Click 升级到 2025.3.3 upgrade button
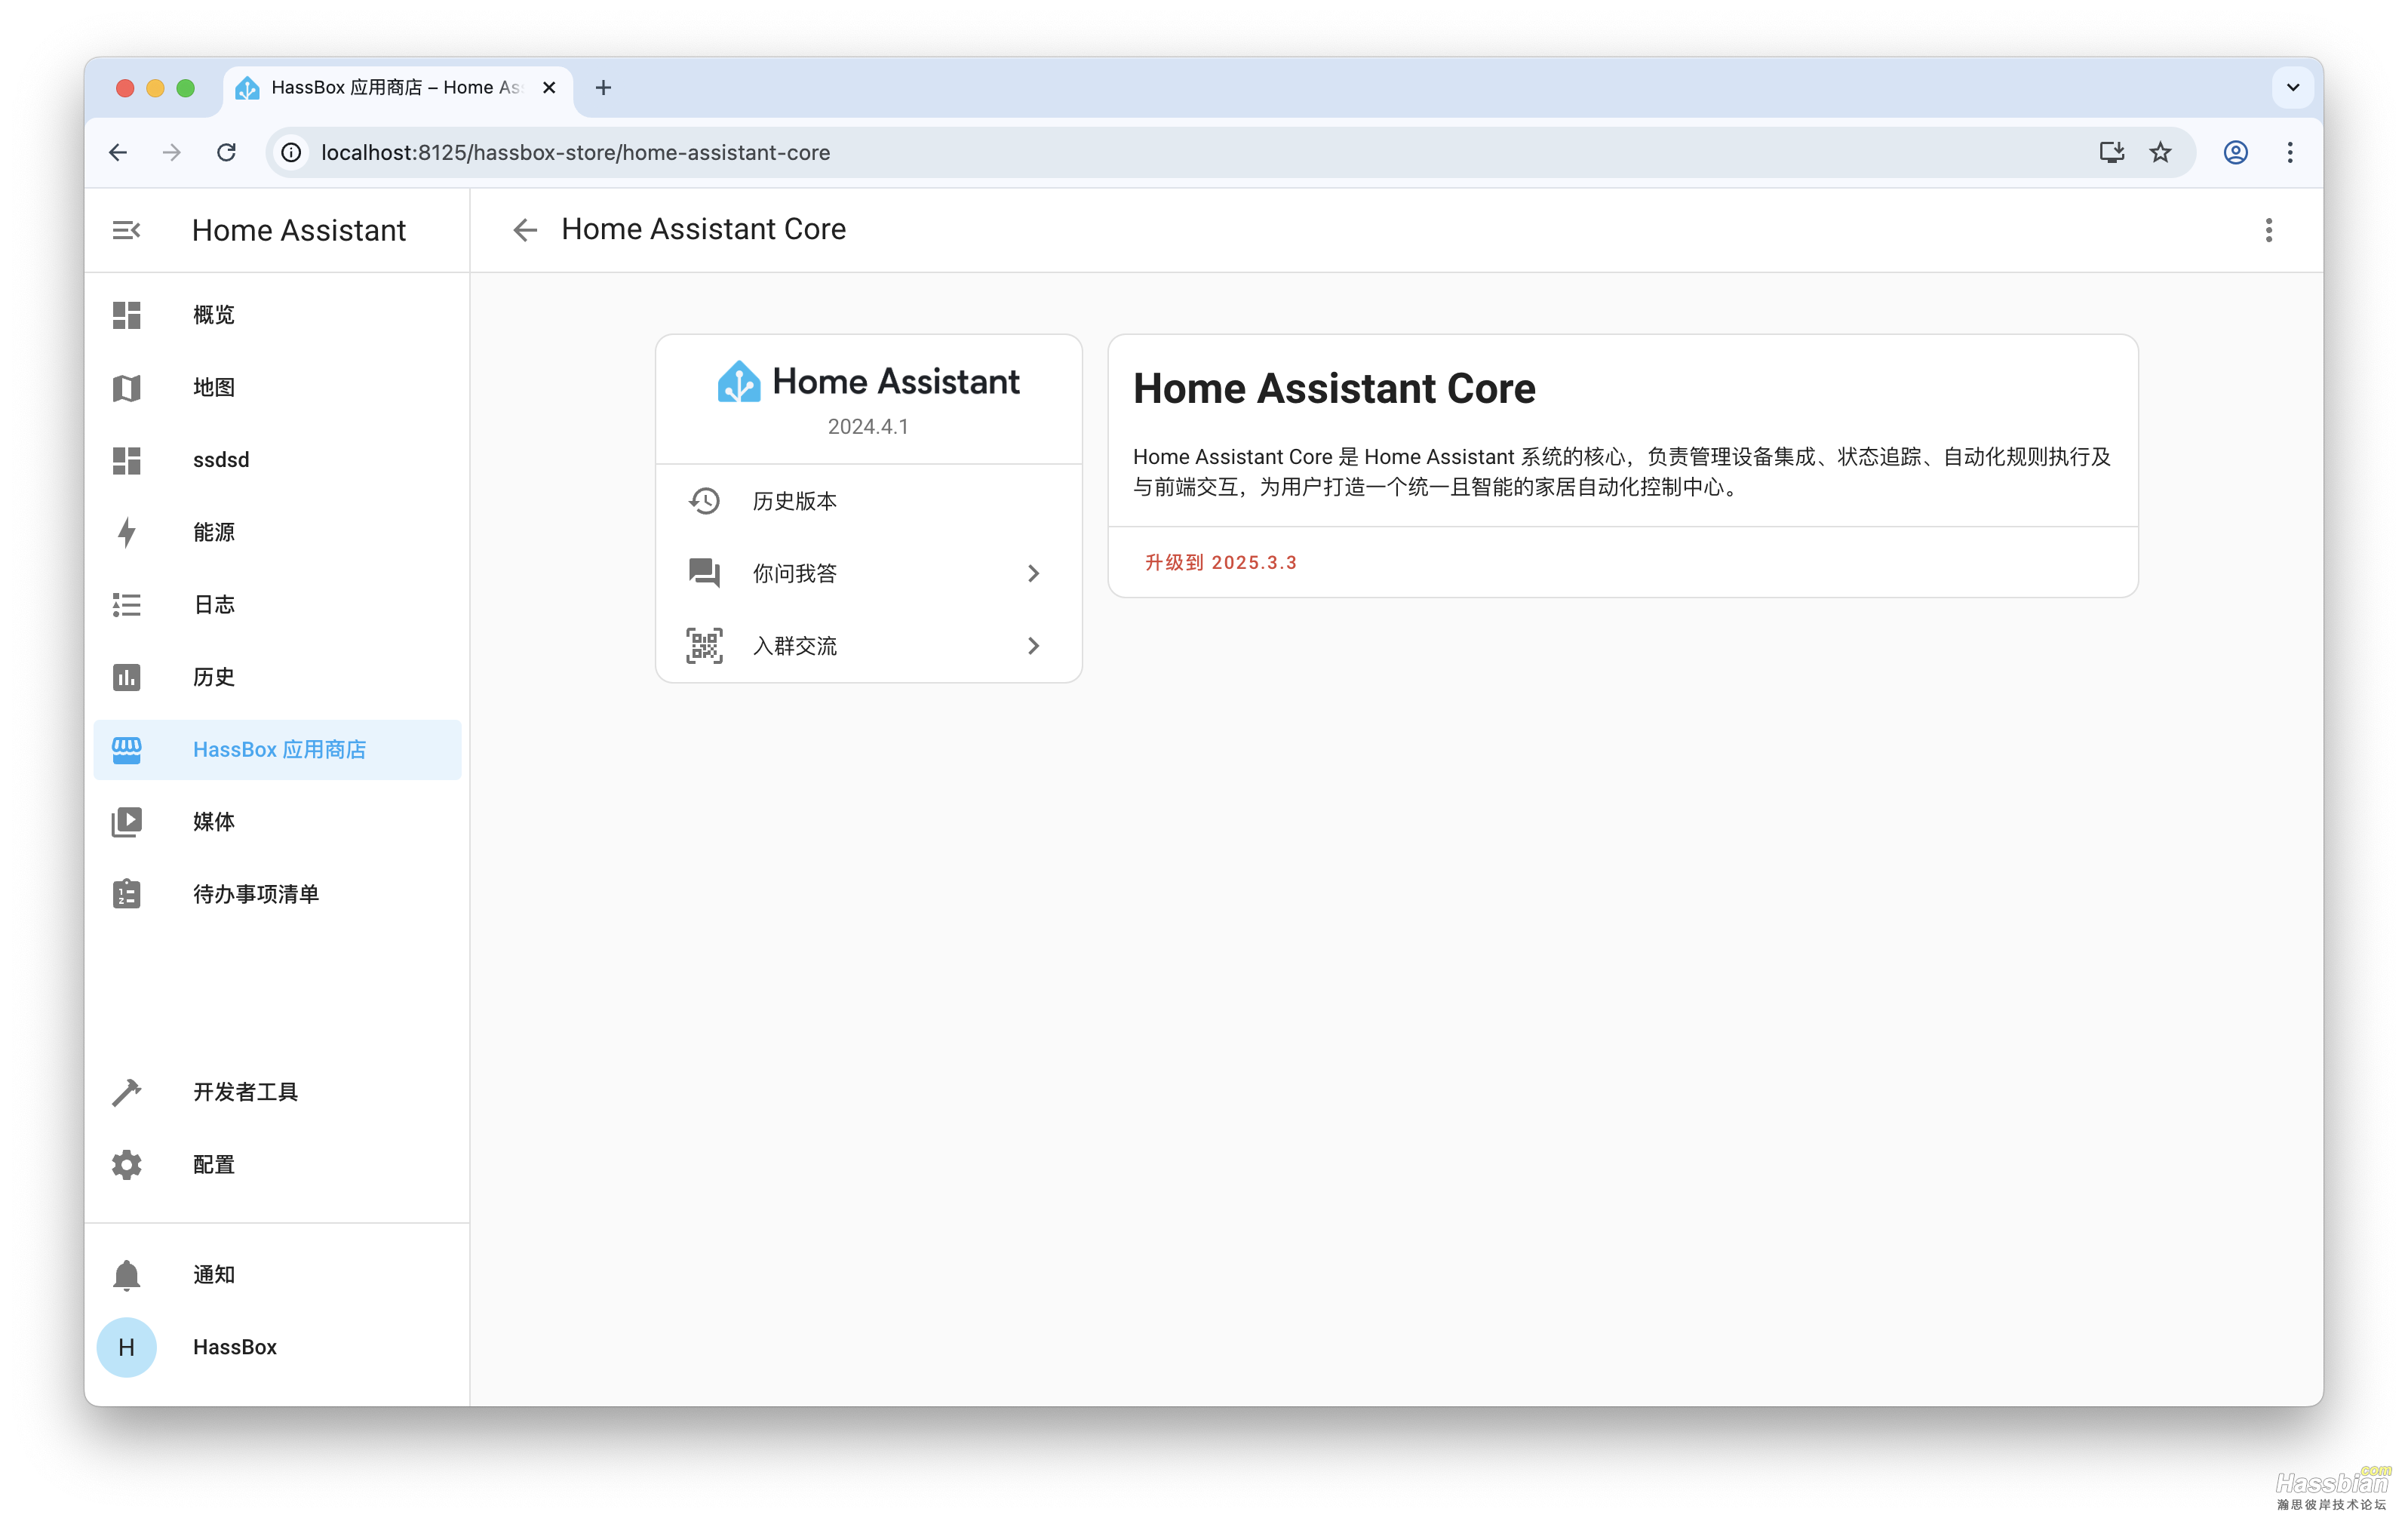Viewport: 2408px width, 1518px height. pos(1220,562)
